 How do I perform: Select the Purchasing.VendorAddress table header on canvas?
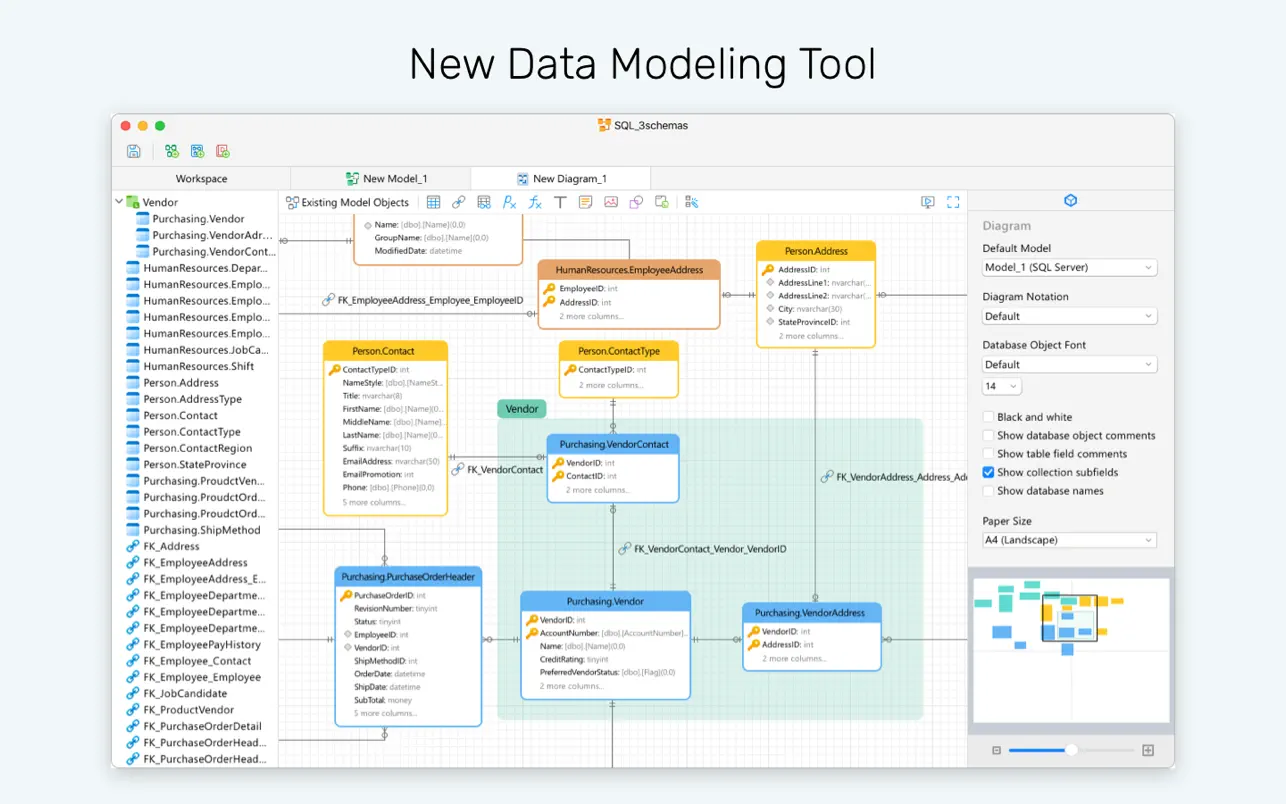[x=811, y=613]
